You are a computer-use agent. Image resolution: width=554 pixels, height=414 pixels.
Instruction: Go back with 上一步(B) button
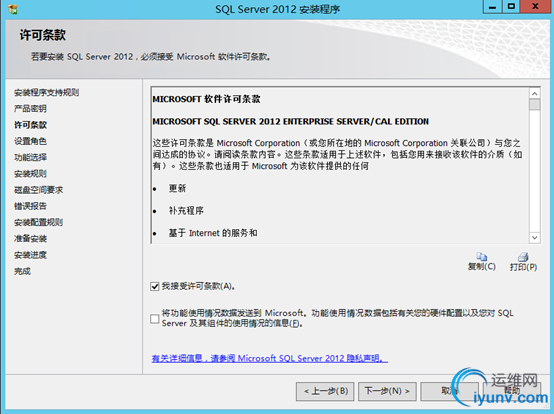coord(325,391)
